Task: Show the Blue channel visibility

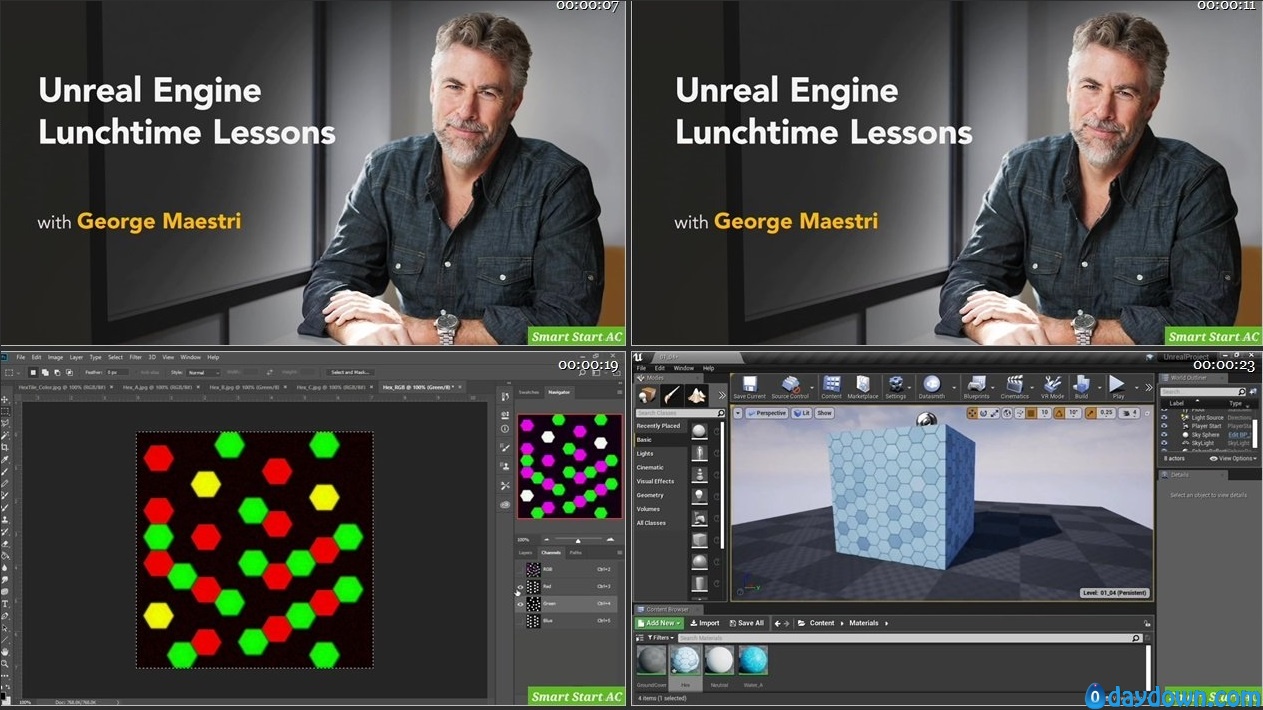Action: (x=520, y=621)
